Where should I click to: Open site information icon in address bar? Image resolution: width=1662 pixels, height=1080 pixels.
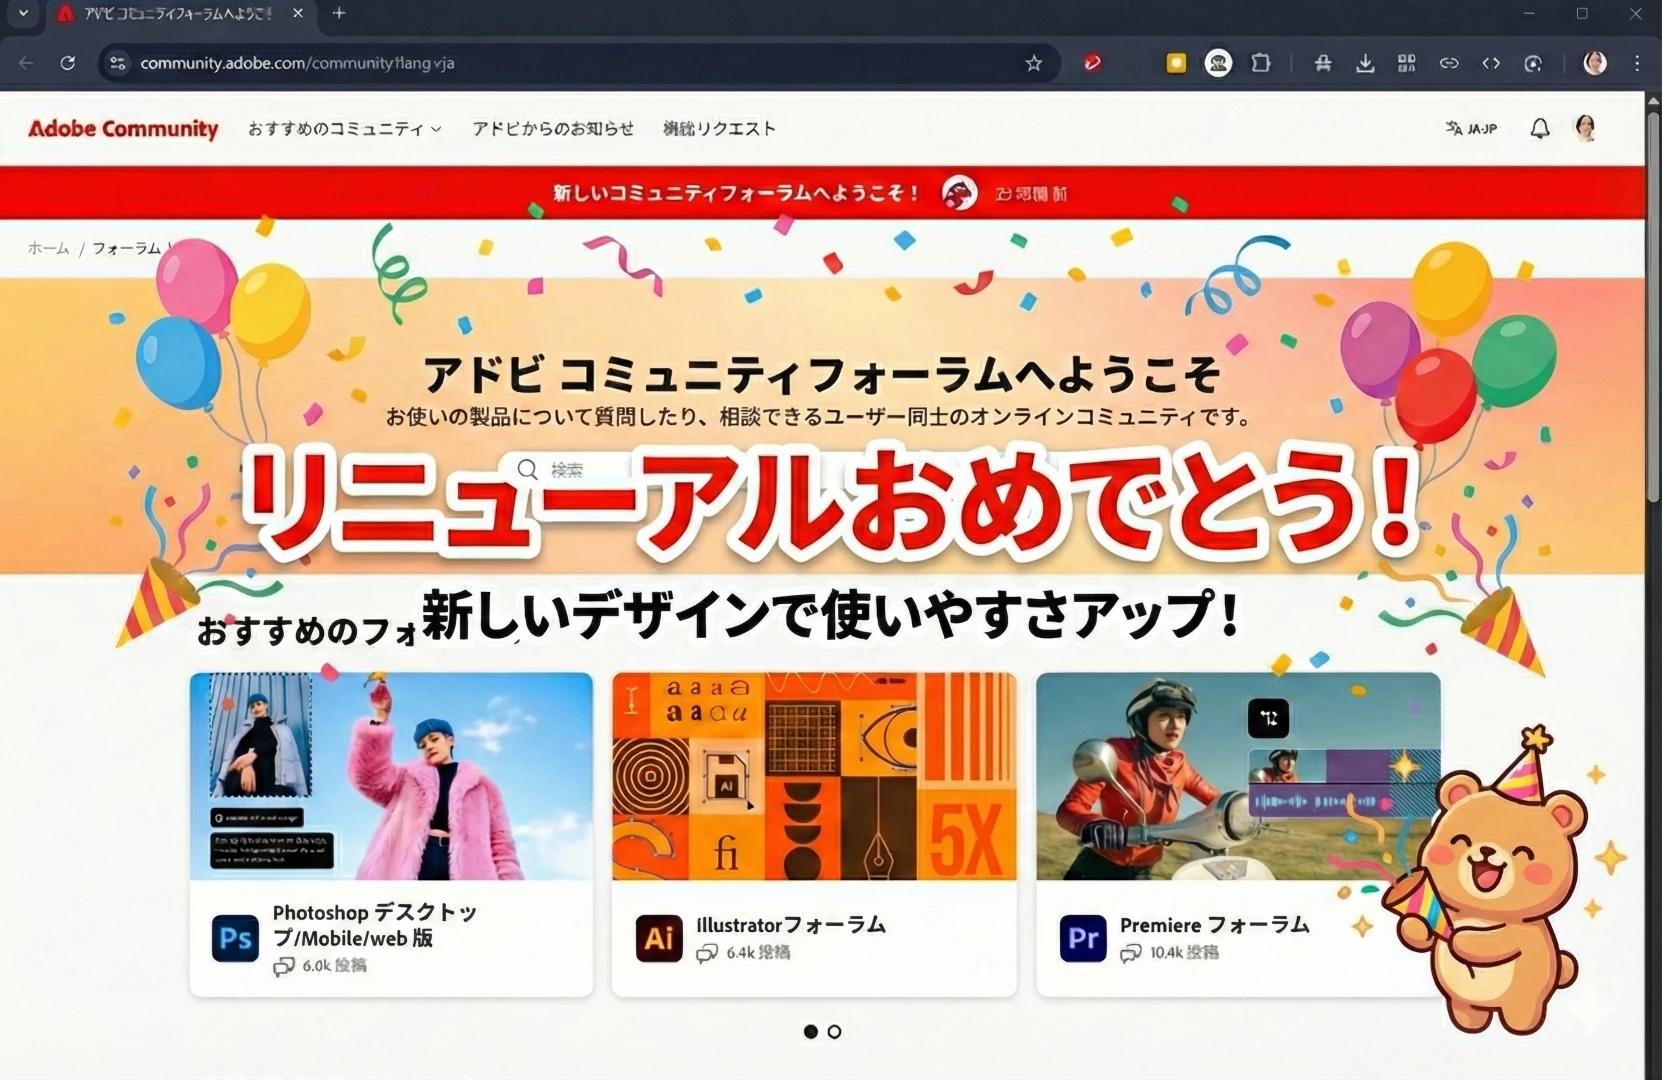point(118,63)
